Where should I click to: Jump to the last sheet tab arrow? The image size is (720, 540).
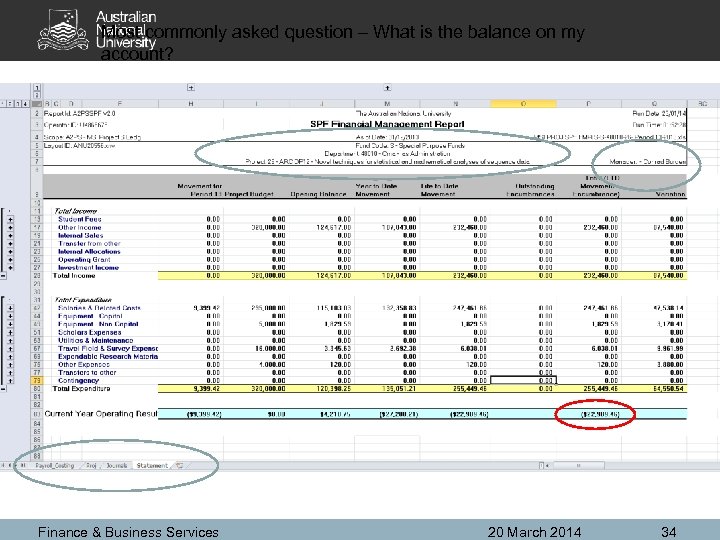(x=23, y=466)
